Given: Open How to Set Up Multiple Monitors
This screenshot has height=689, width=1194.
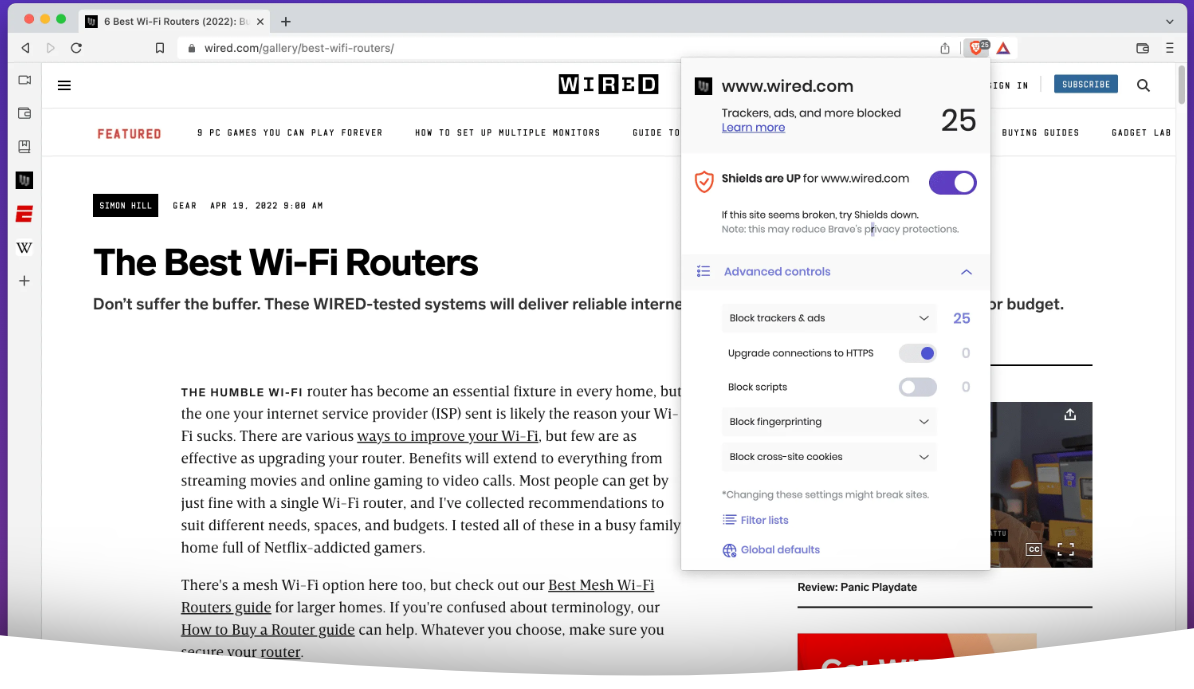Looking at the screenshot, I should (508, 132).
